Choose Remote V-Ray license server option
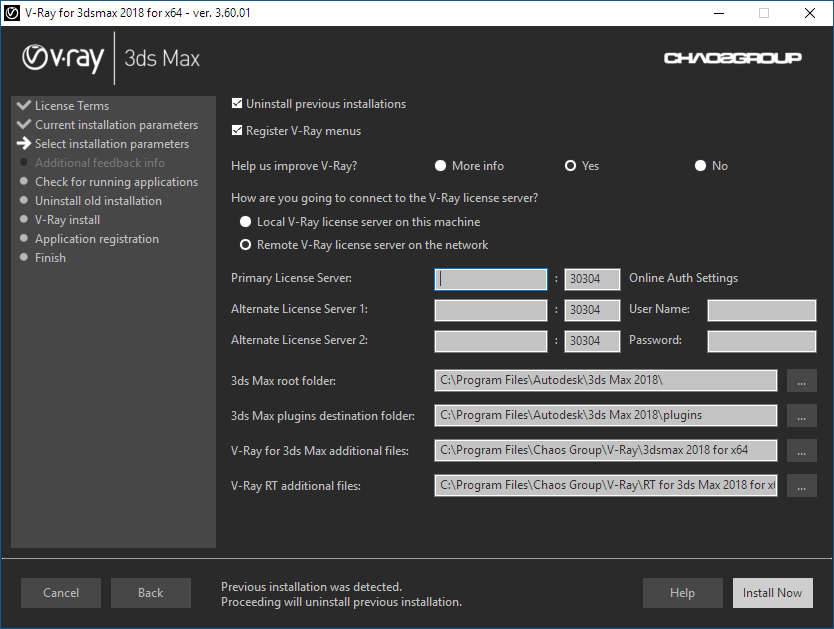The image size is (834, 629). [245, 245]
